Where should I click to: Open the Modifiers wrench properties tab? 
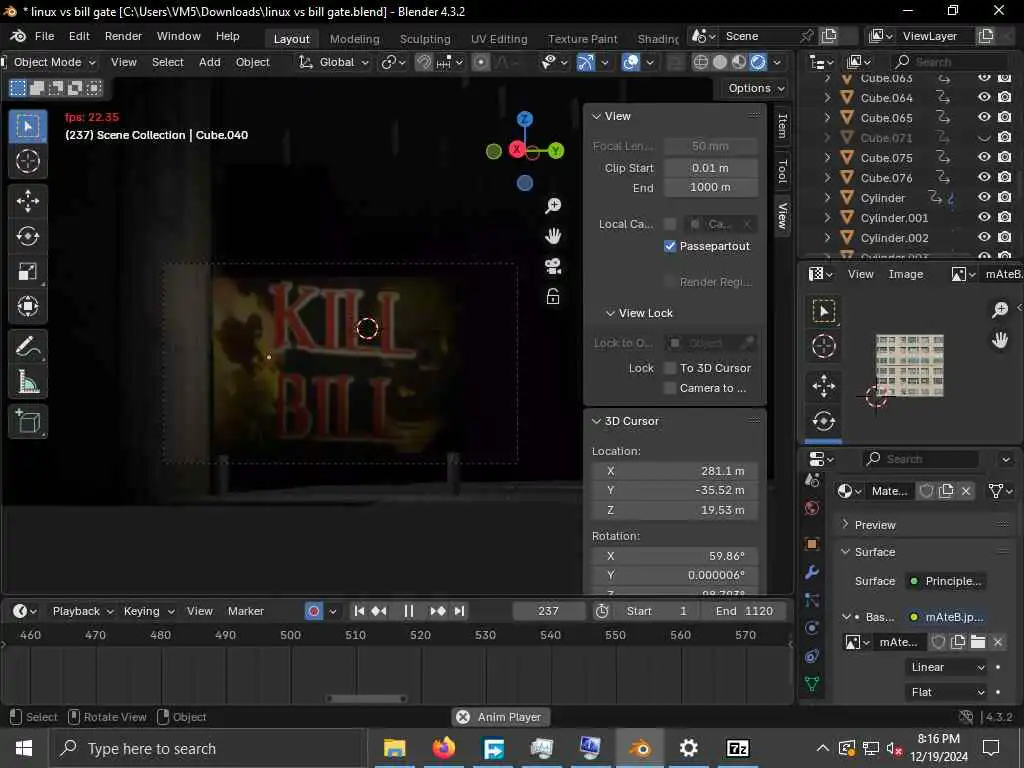point(812,572)
